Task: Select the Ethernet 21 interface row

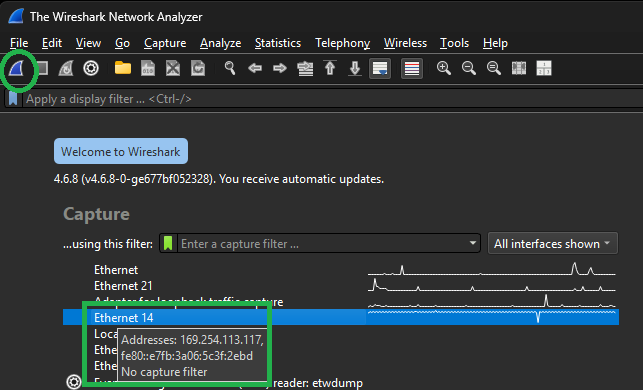Action: 341,286
